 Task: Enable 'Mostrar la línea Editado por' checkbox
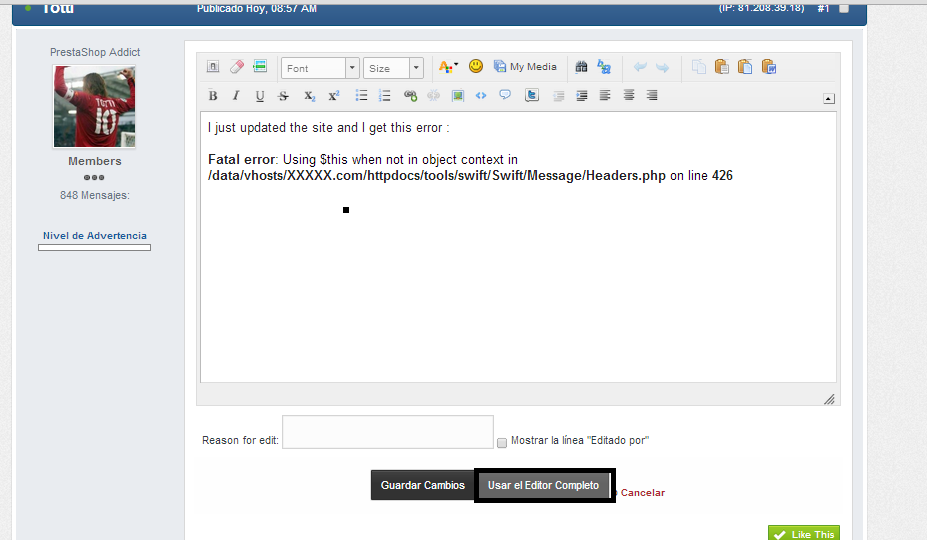click(x=502, y=442)
